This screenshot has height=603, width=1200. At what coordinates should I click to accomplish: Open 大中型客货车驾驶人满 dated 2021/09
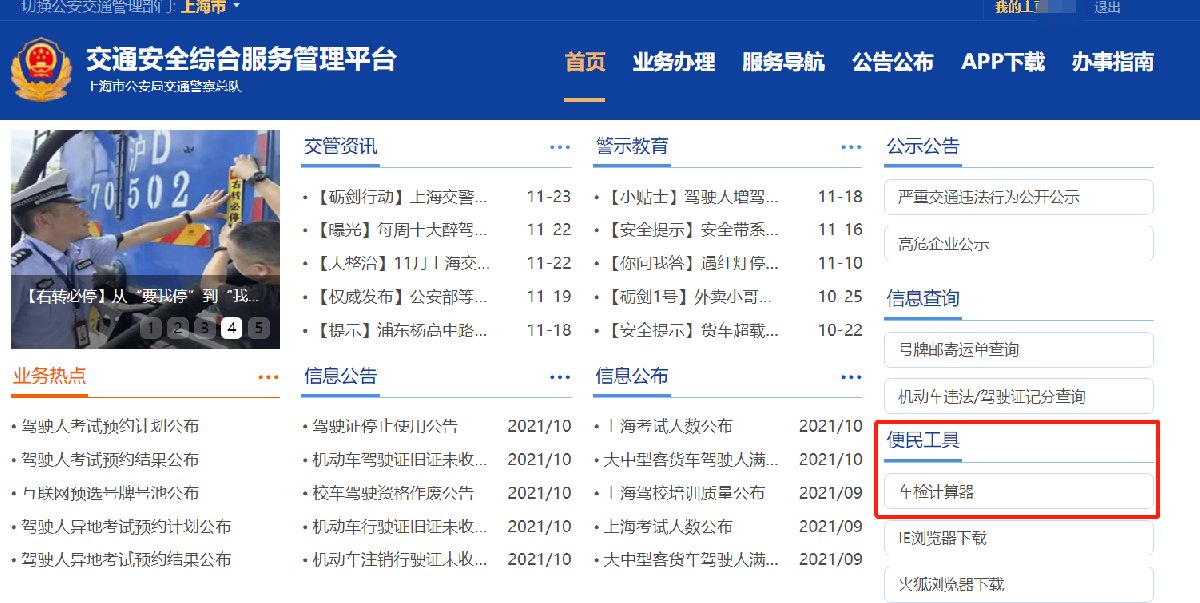point(691,559)
